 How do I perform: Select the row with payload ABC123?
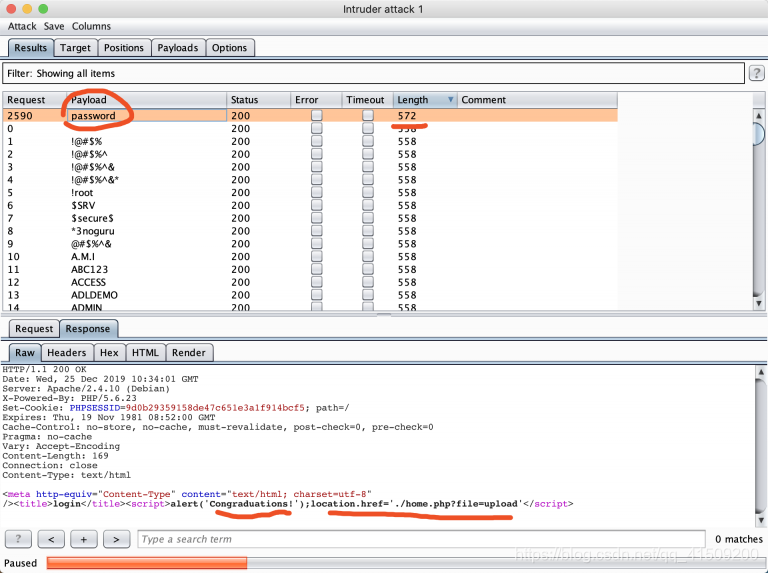310,269
